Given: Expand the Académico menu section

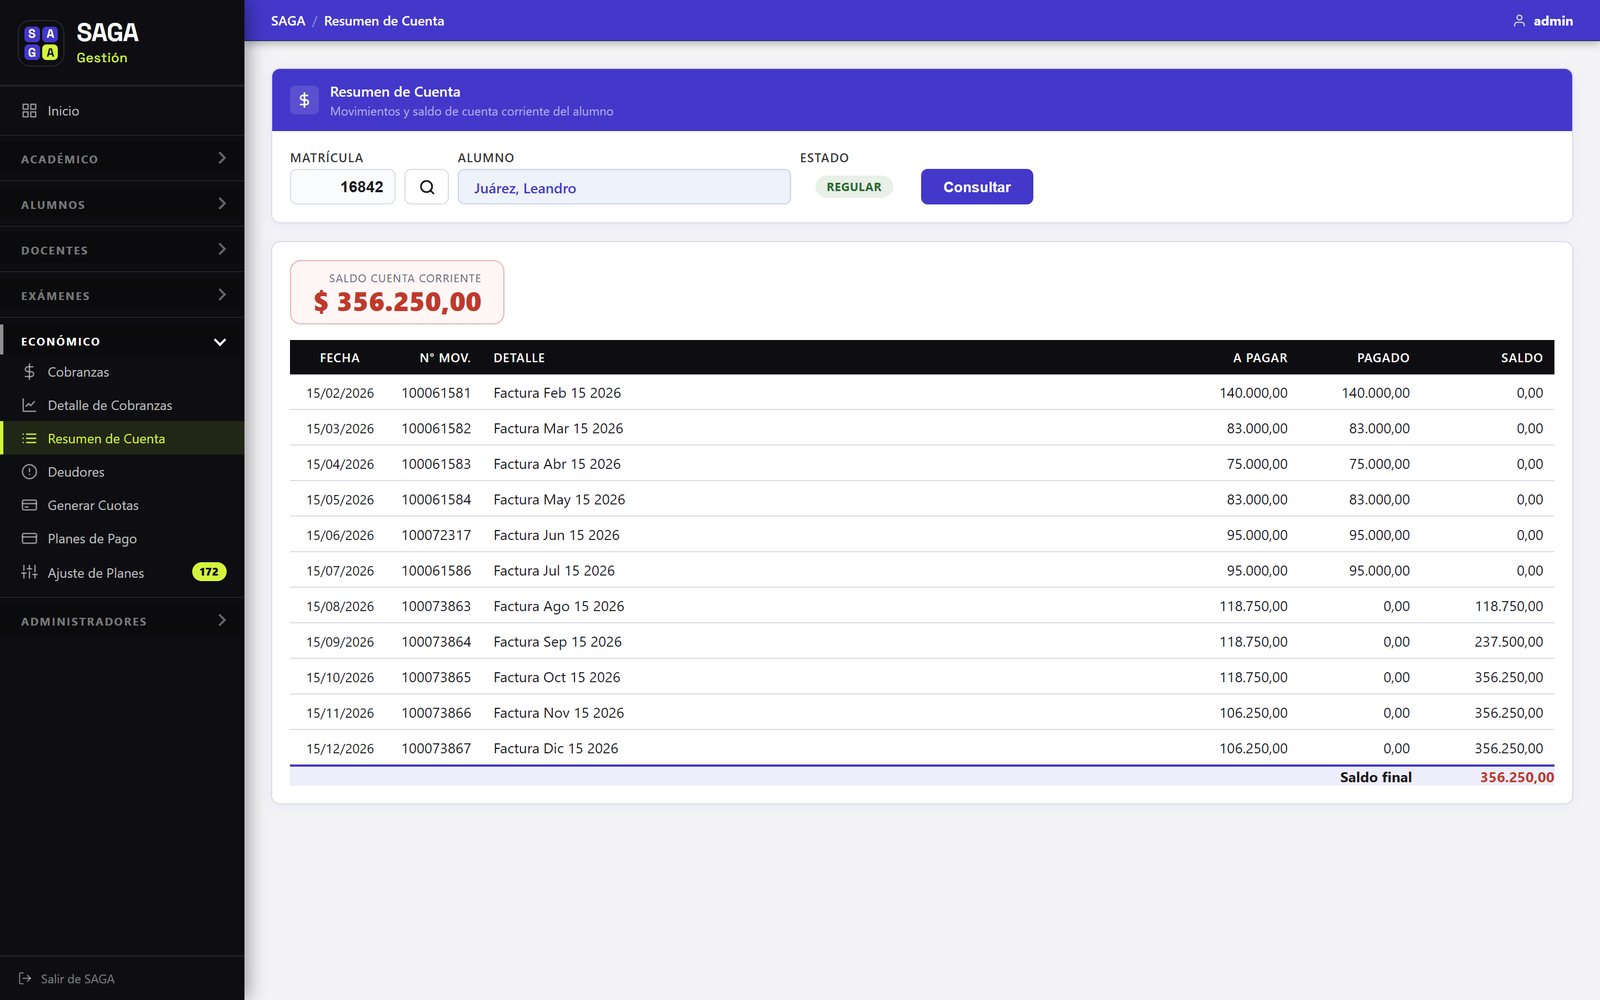Looking at the screenshot, I should tap(122, 158).
